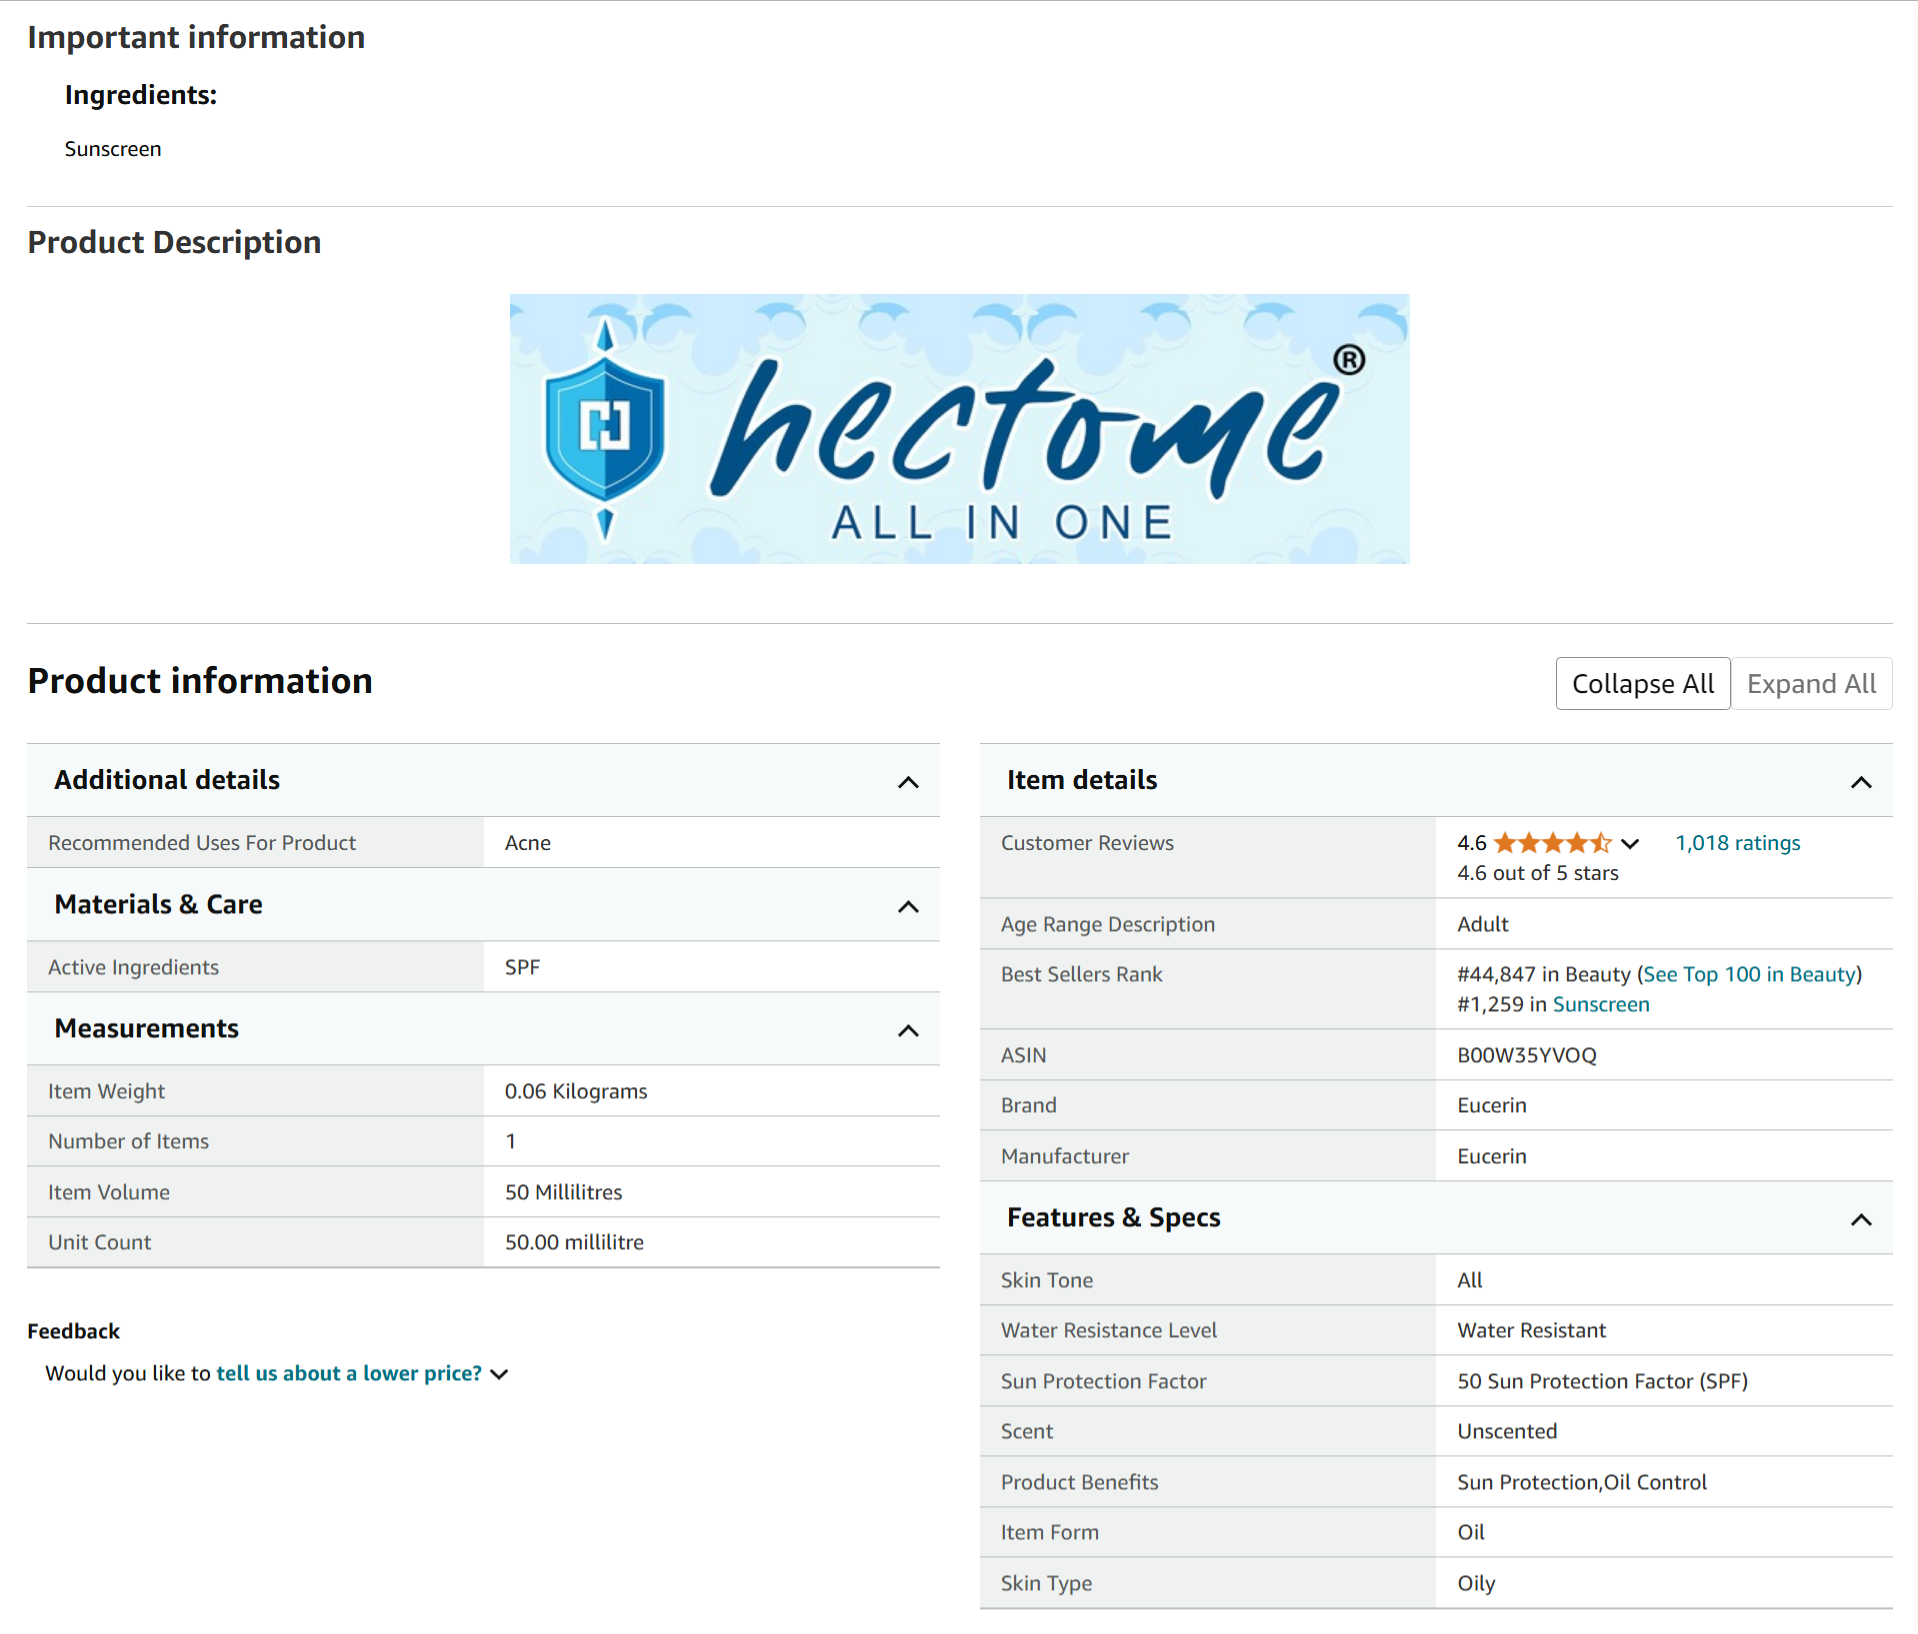Click the registered trademark symbol on banner
1918x1634 pixels.
[1348, 360]
